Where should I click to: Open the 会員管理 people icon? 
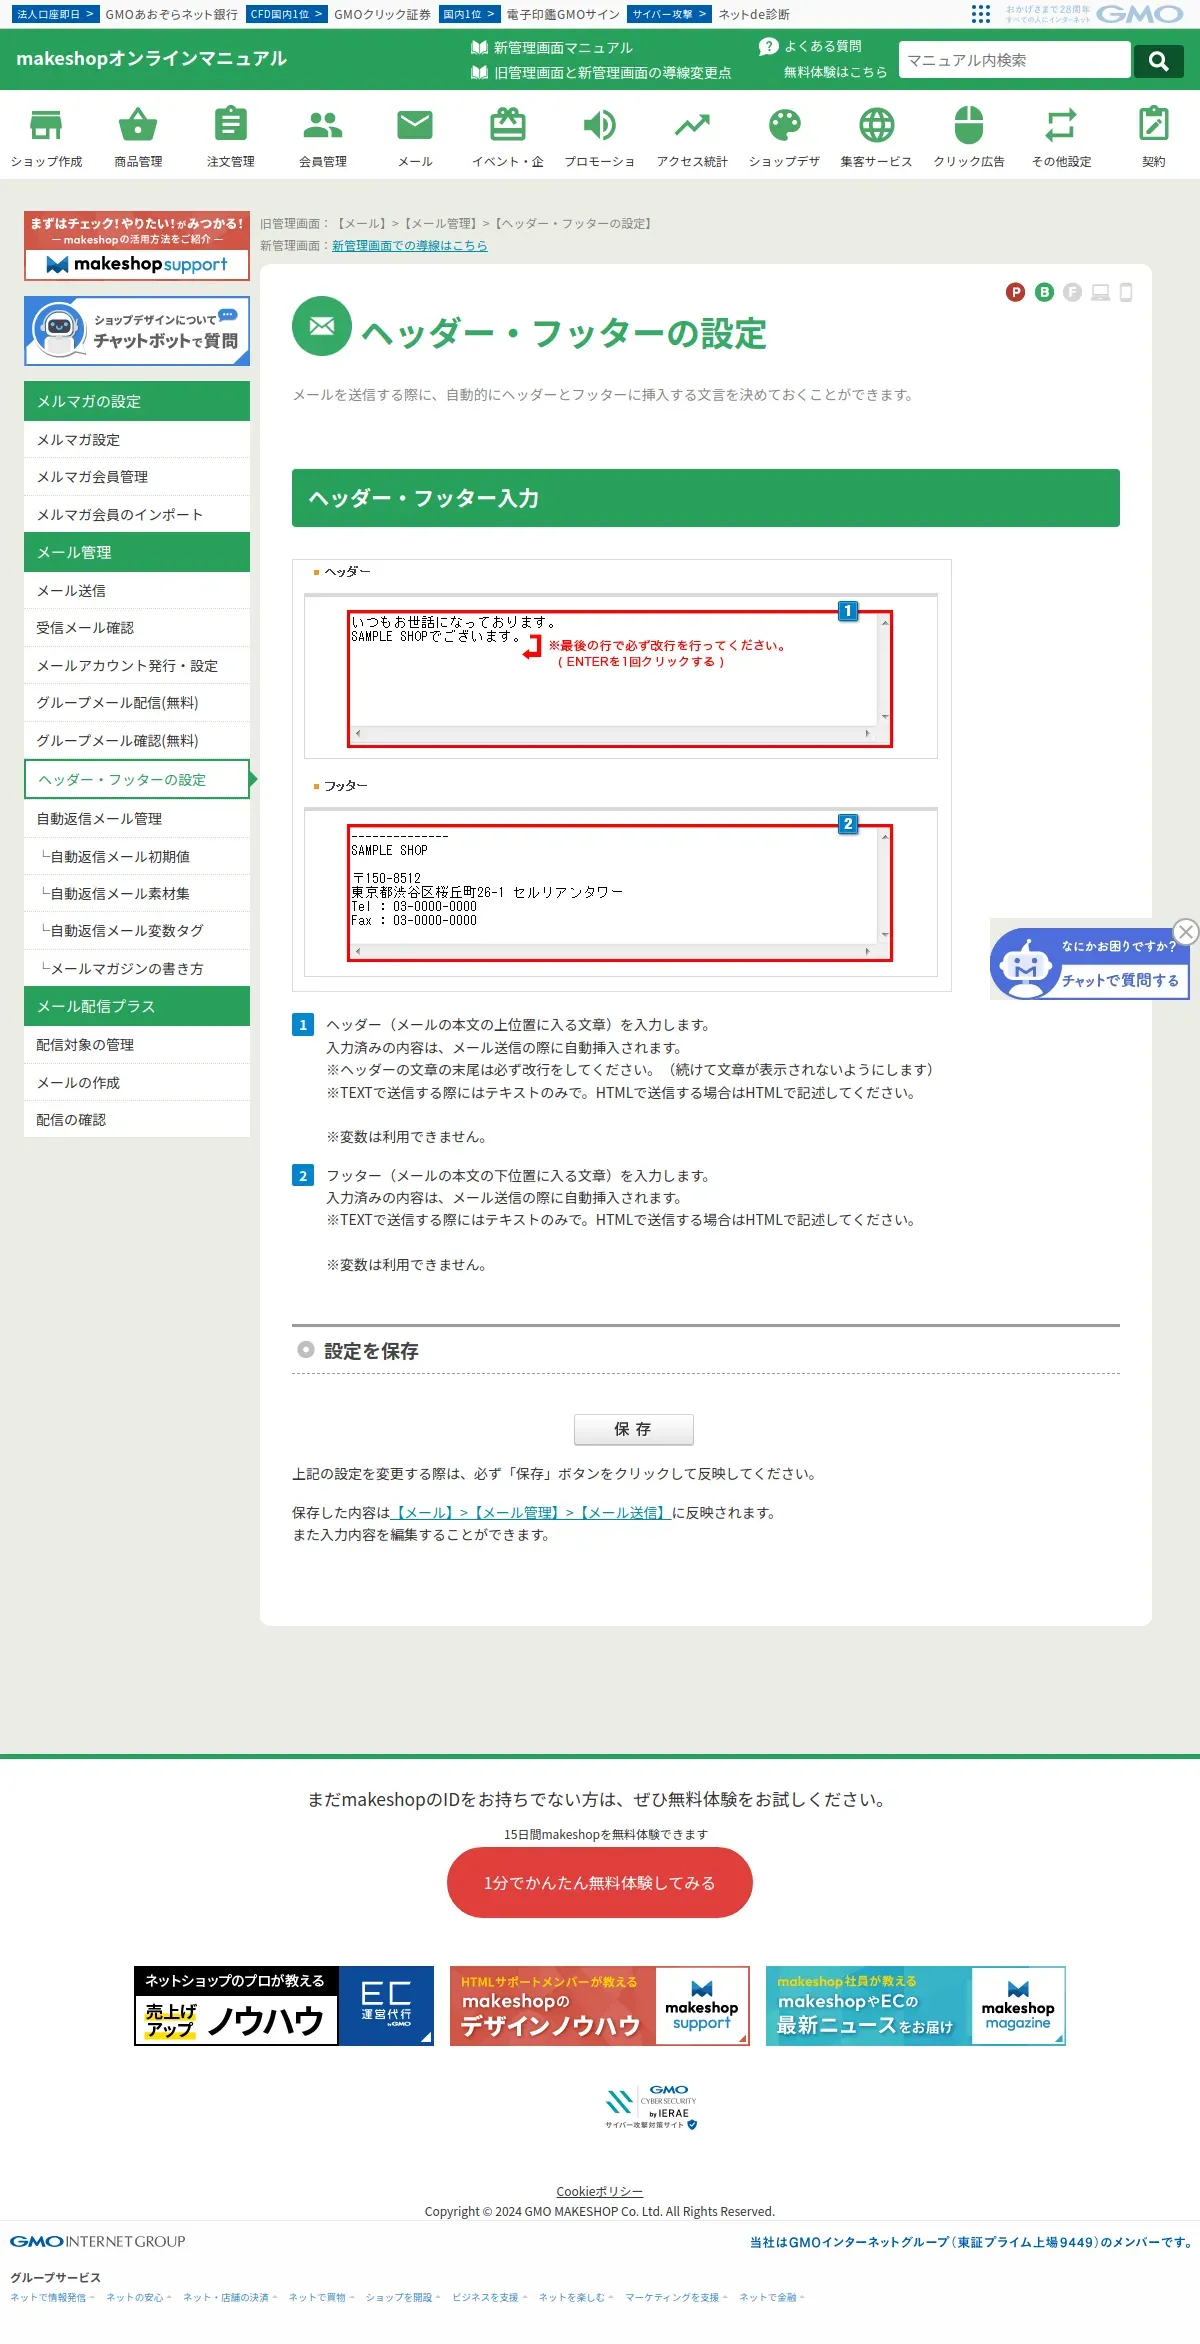(x=322, y=126)
